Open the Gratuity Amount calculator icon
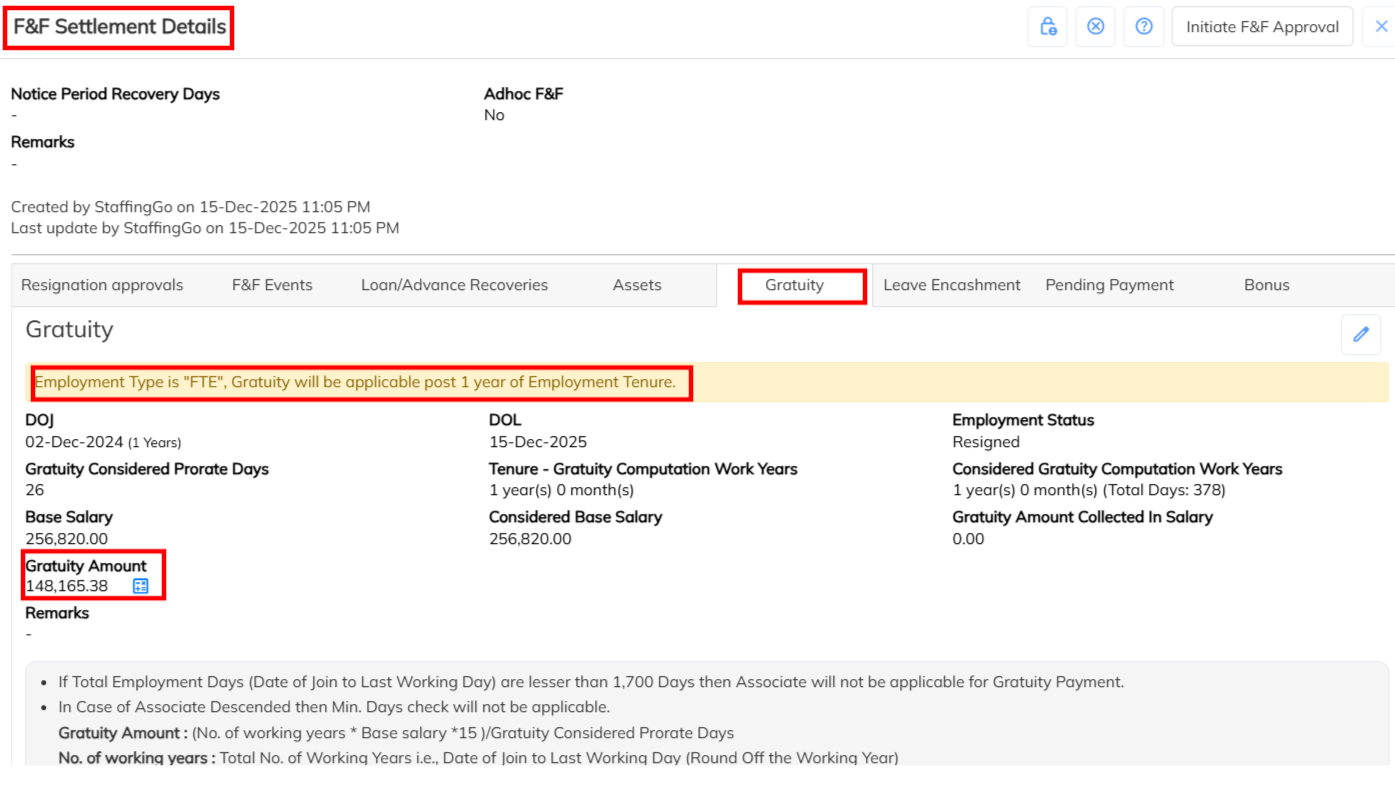The width and height of the screenshot is (1395, 792). pos(141,586)
